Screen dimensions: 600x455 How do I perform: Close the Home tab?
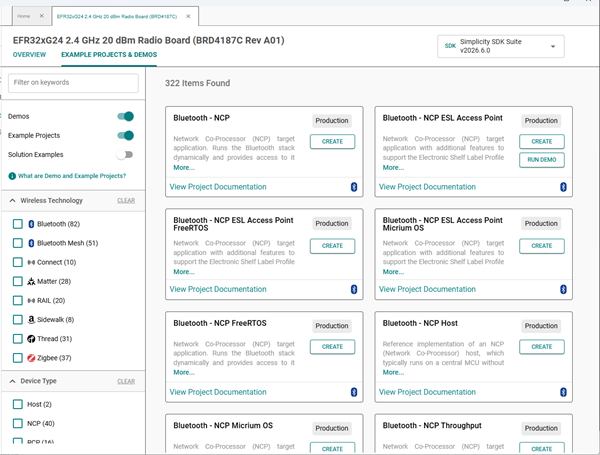(42, 16)
